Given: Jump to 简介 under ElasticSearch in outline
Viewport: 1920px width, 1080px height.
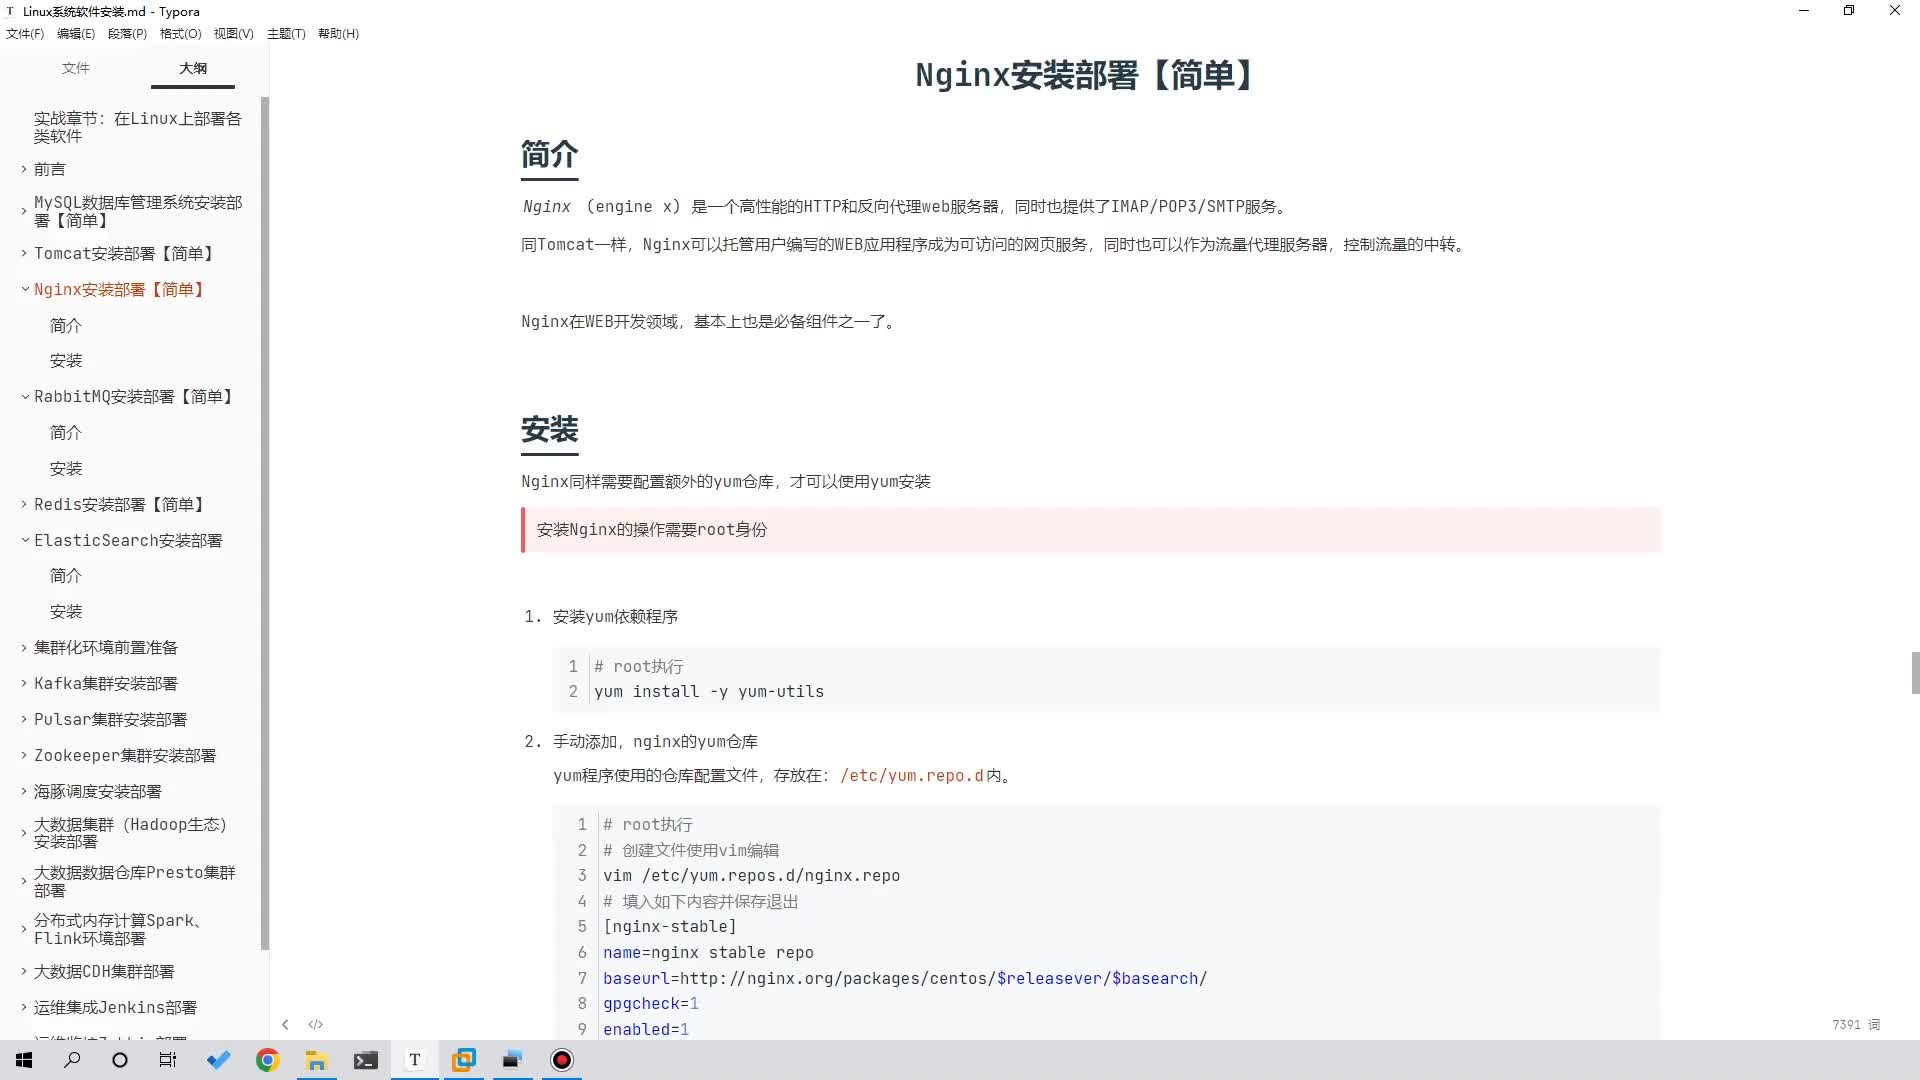Looking at the screenshot, I should point(66,576).
